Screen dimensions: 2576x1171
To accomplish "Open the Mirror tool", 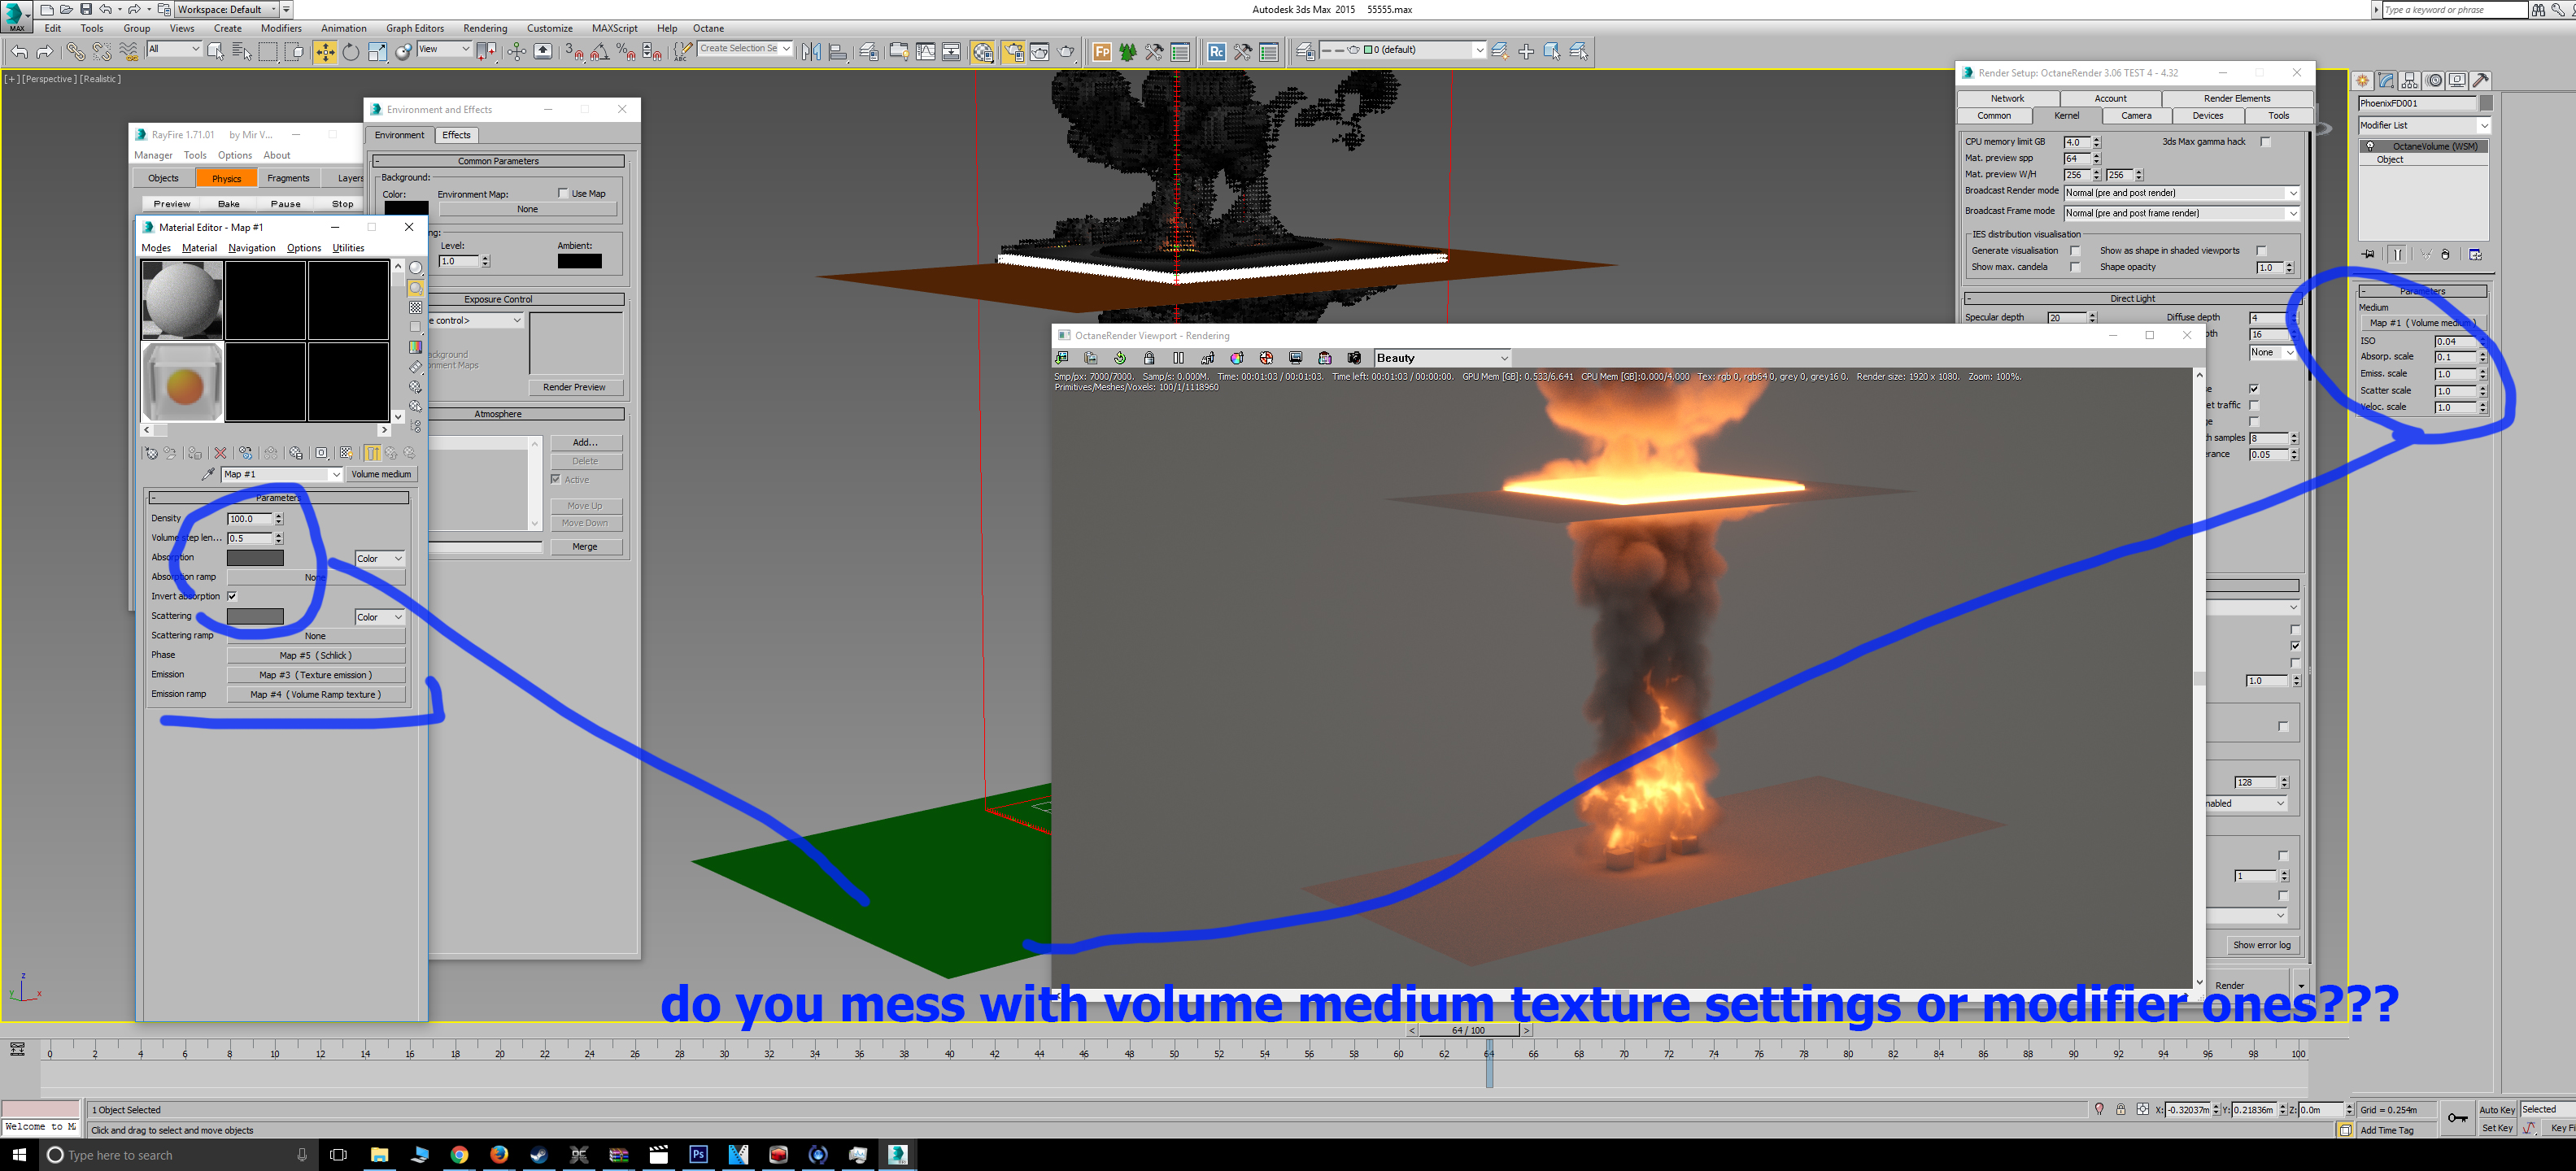I will point(811,51).
